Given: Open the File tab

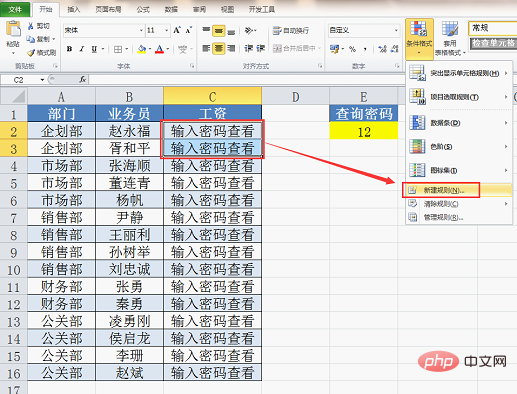Looking at the screenshot, I should 15,9.
